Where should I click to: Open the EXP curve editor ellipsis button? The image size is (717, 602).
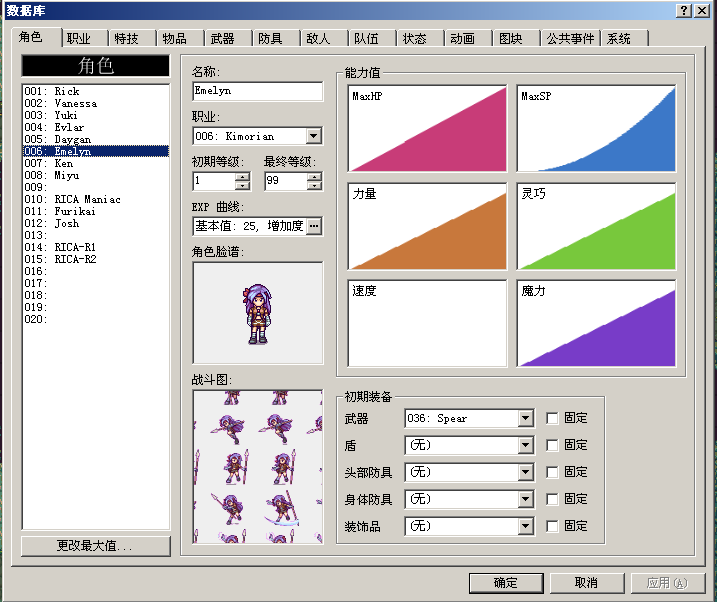(x=314, y=226)
